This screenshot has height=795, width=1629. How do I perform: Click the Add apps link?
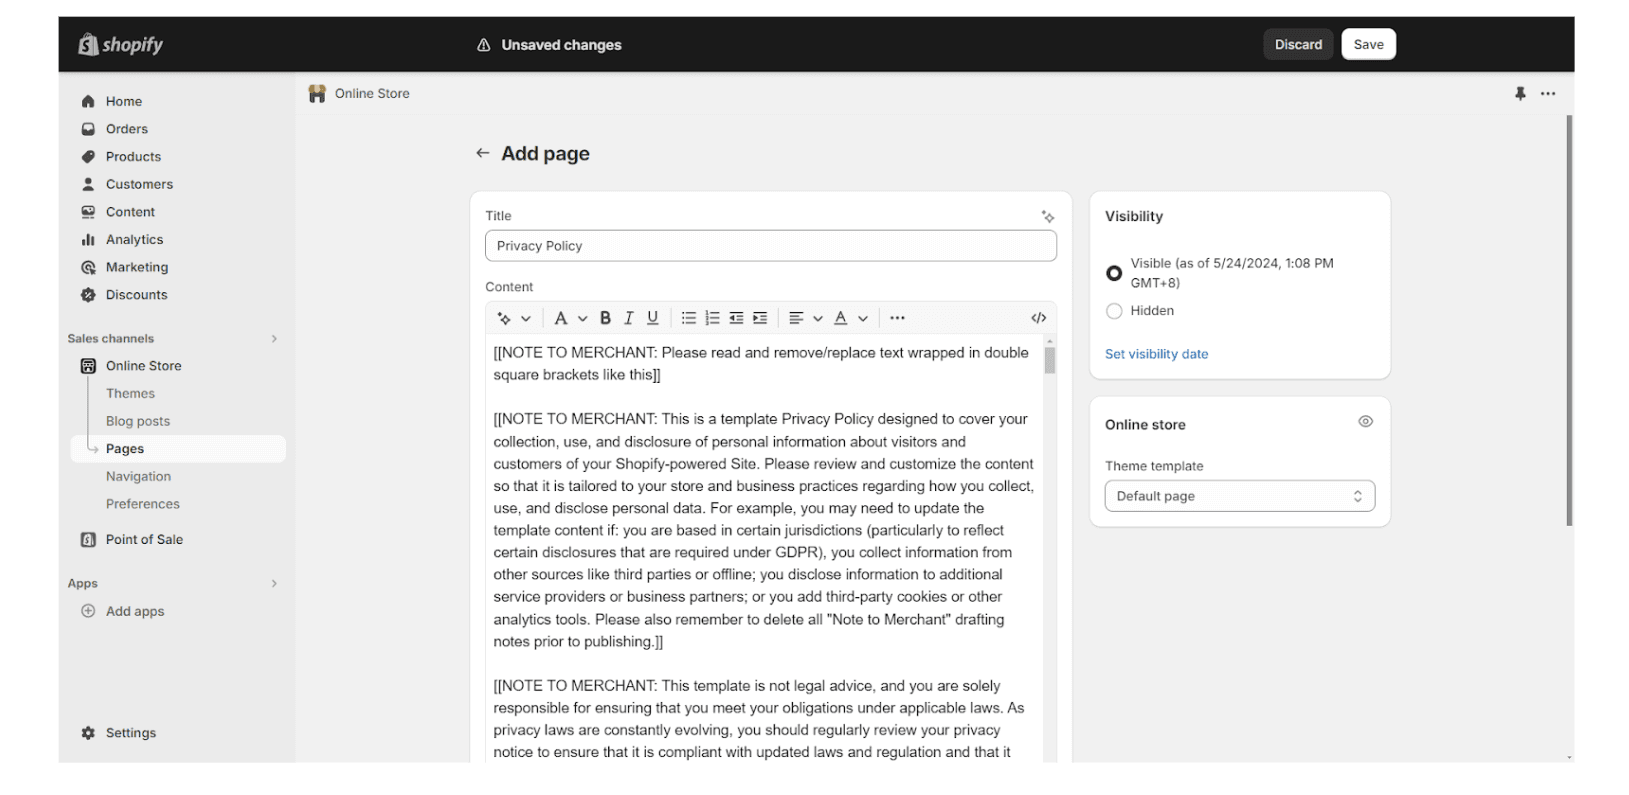coord(135,611)
